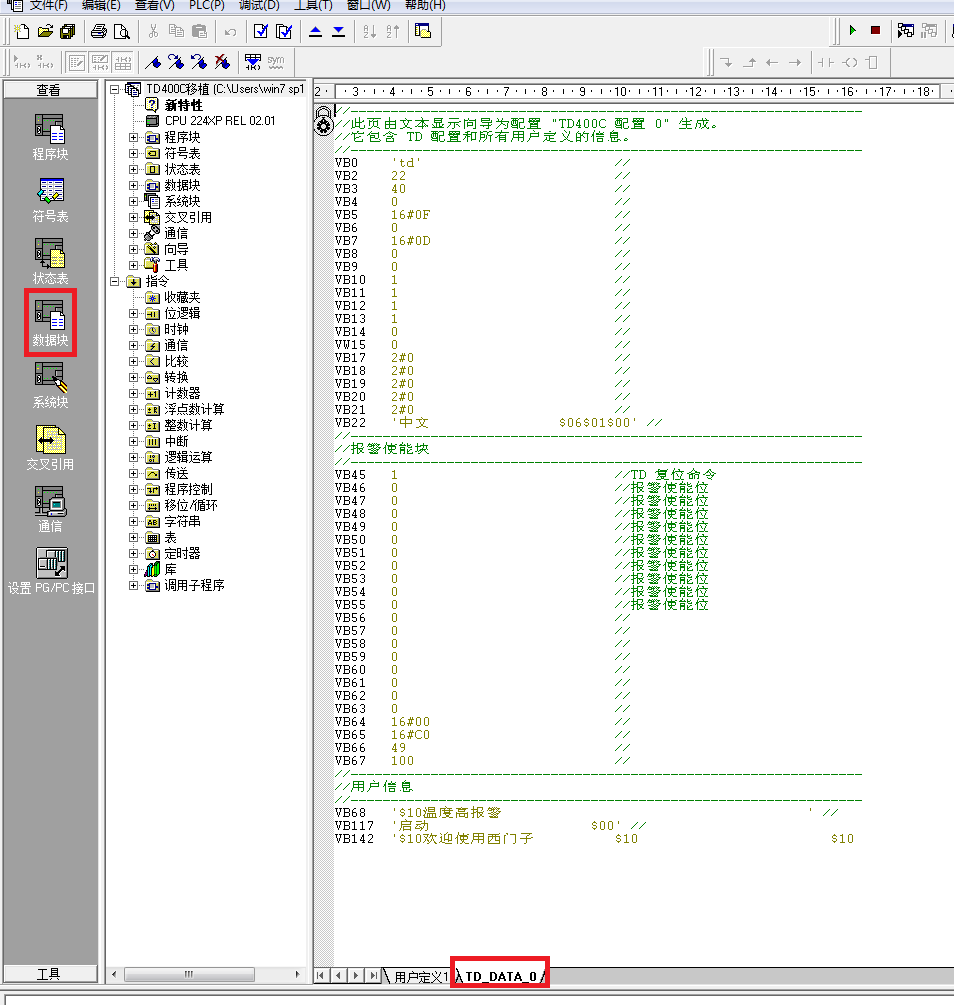Open the 文件(F) menu
The image size is (954, 1005).
tap(48, 5)
